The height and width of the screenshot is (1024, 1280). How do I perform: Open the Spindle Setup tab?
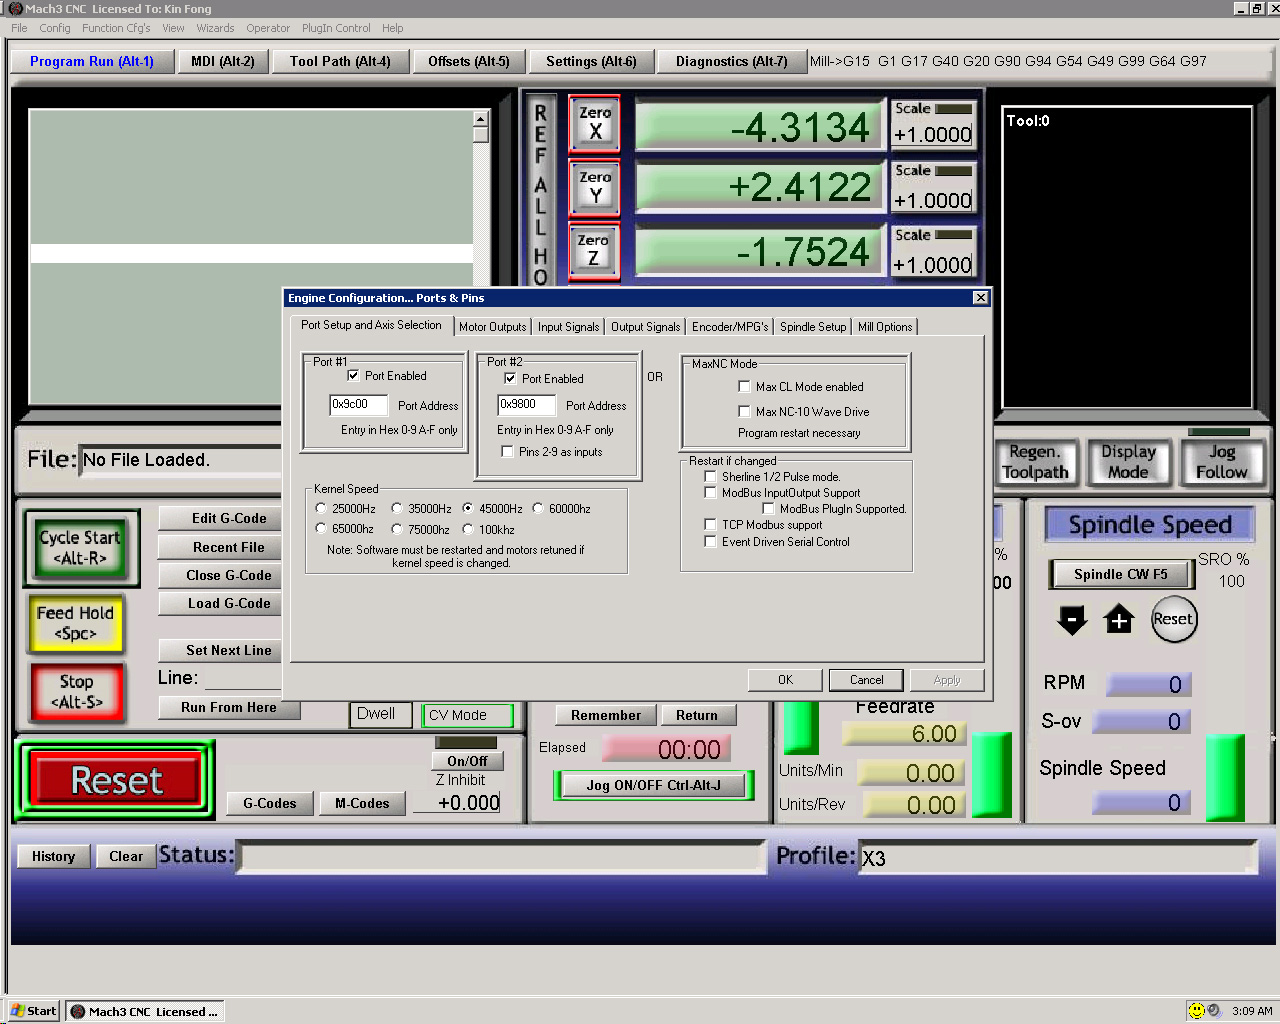click(x=812, y=327)
